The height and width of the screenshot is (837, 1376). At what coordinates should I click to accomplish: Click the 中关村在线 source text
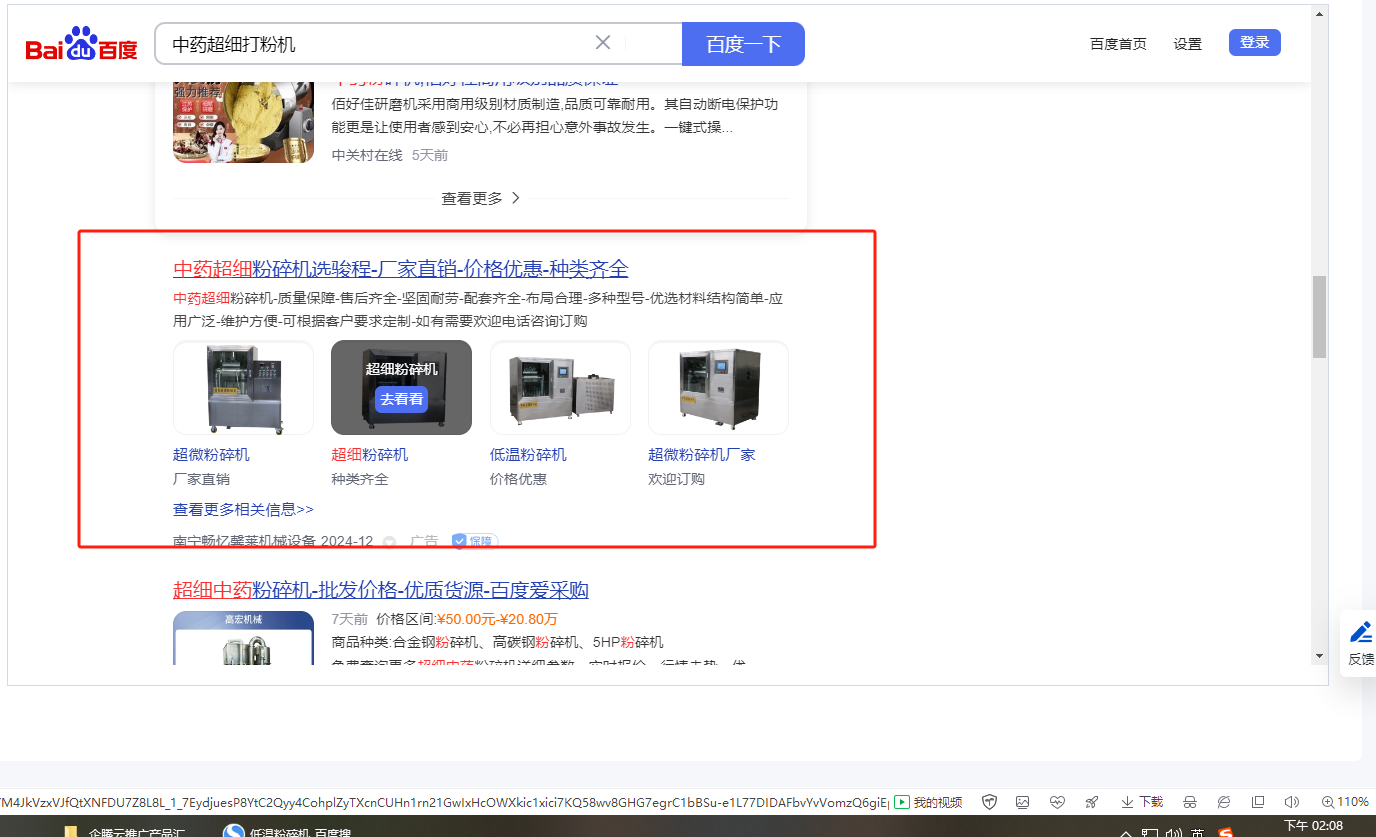(367, 155)
